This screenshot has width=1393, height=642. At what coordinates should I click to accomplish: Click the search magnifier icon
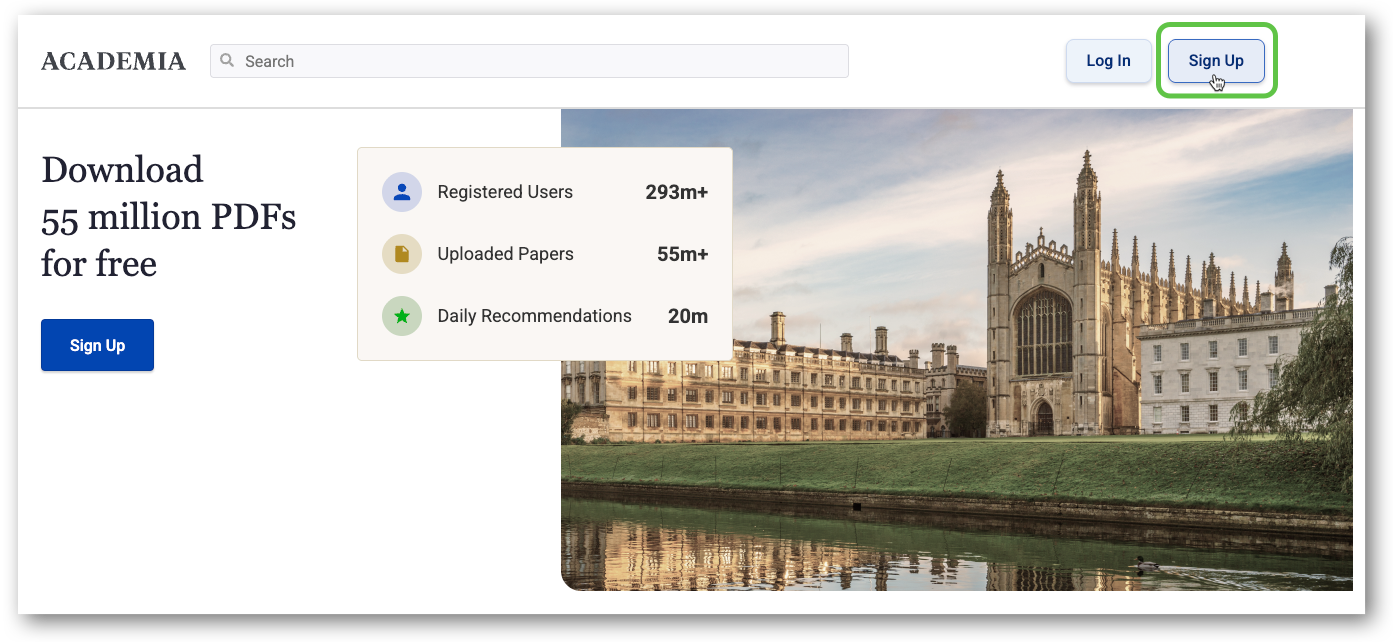(x=227, y=61)
